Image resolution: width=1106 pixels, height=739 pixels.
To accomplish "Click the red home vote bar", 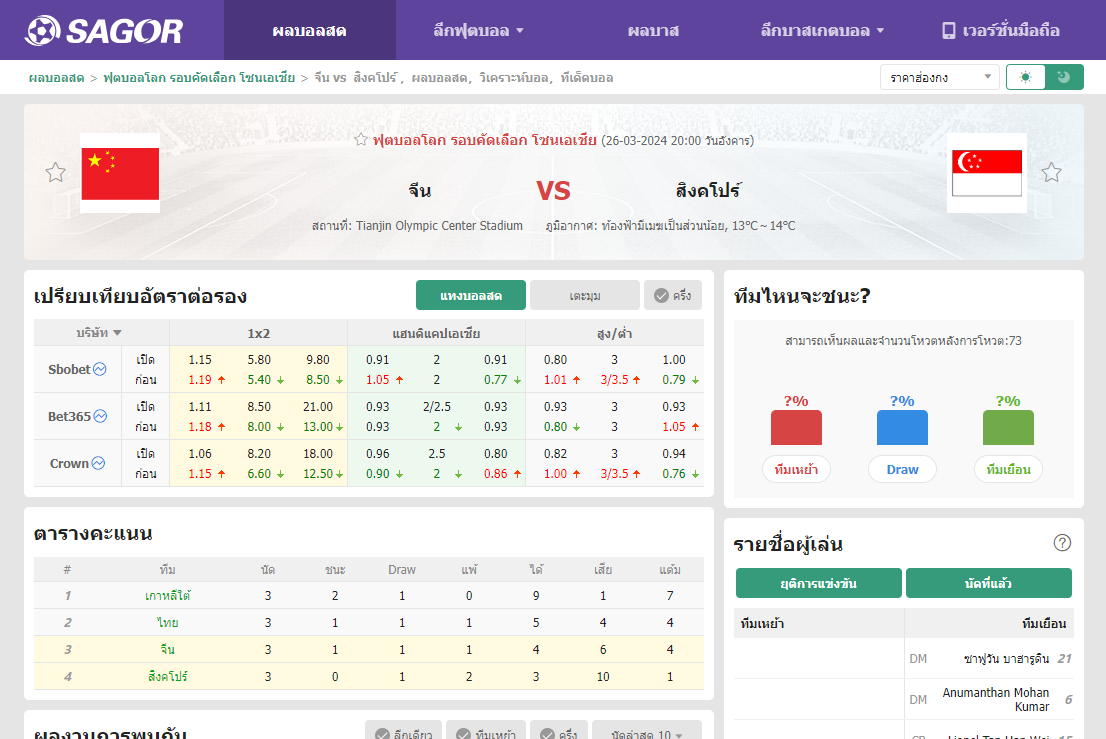I will [x=796, y=427].
